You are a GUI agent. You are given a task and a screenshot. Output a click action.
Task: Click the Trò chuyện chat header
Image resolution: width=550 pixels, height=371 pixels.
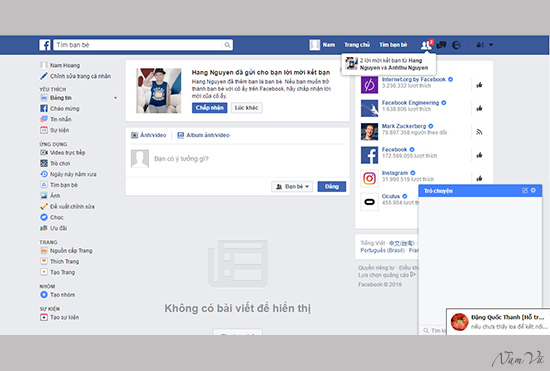480,190
